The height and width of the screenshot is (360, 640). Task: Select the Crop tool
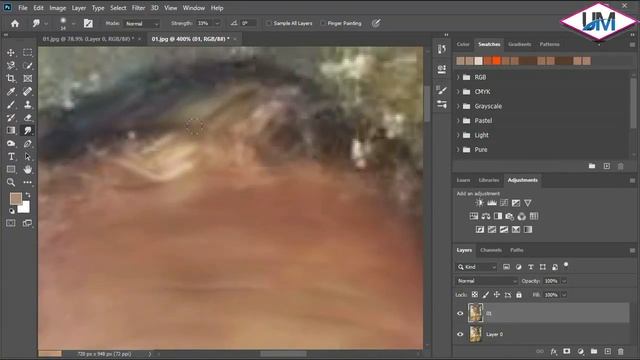(11, 78)
